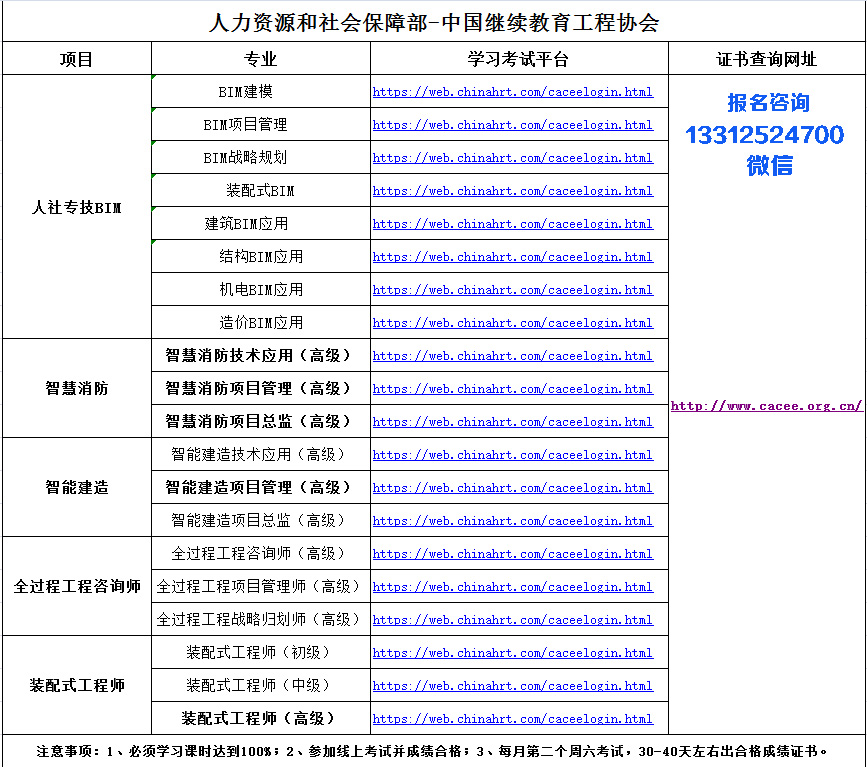Click the 证书查询网址 column header
The height and width of the screenshot is (768, 867).
[767, 59]
